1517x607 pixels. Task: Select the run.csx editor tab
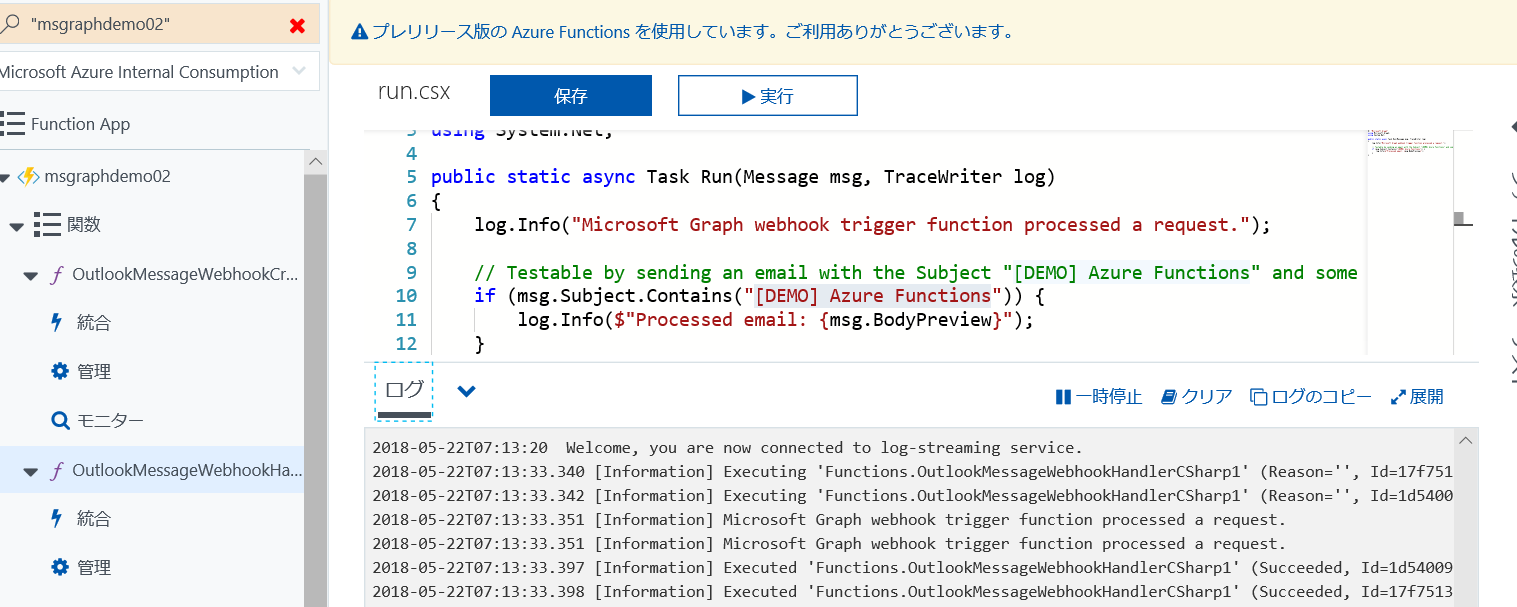pyautogui.click(x=414, y=90)
